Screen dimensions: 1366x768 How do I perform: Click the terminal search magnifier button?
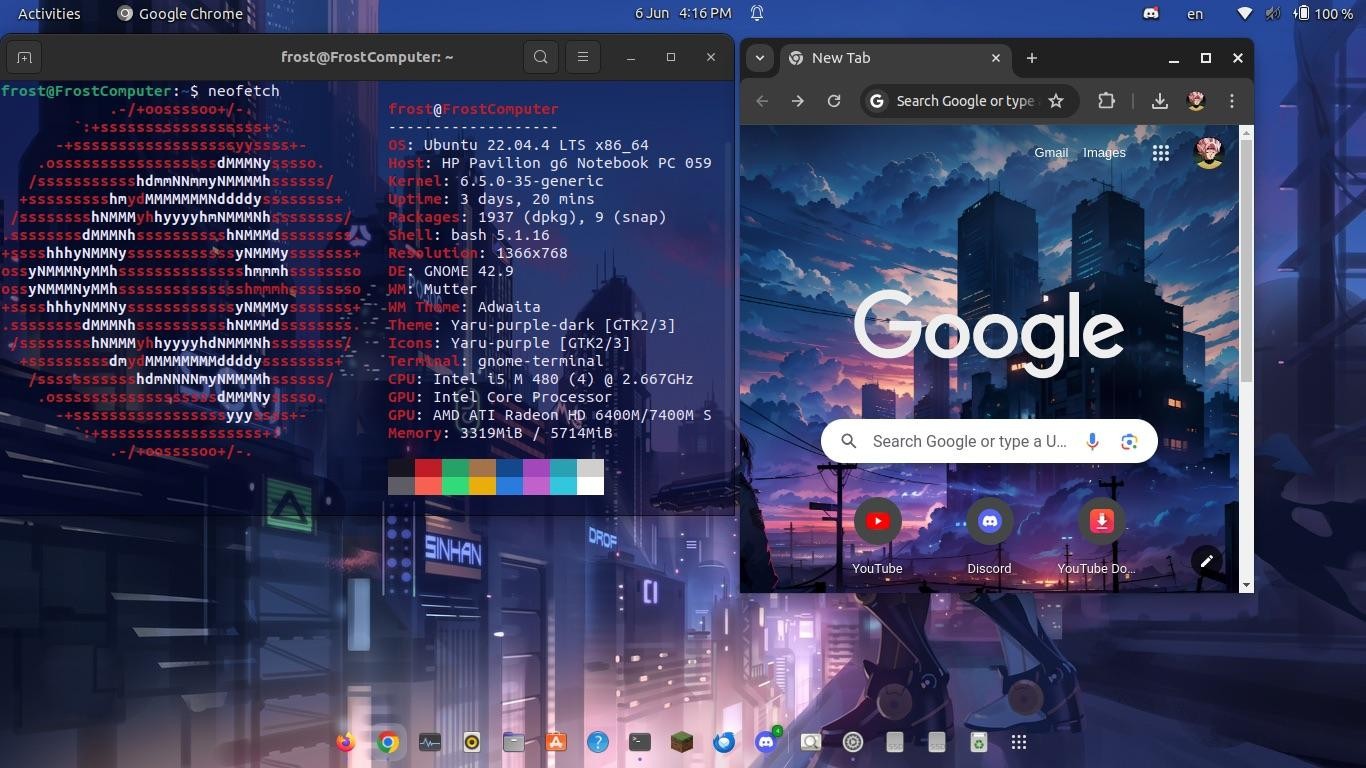pyautogui.click(x=541, y=57)
